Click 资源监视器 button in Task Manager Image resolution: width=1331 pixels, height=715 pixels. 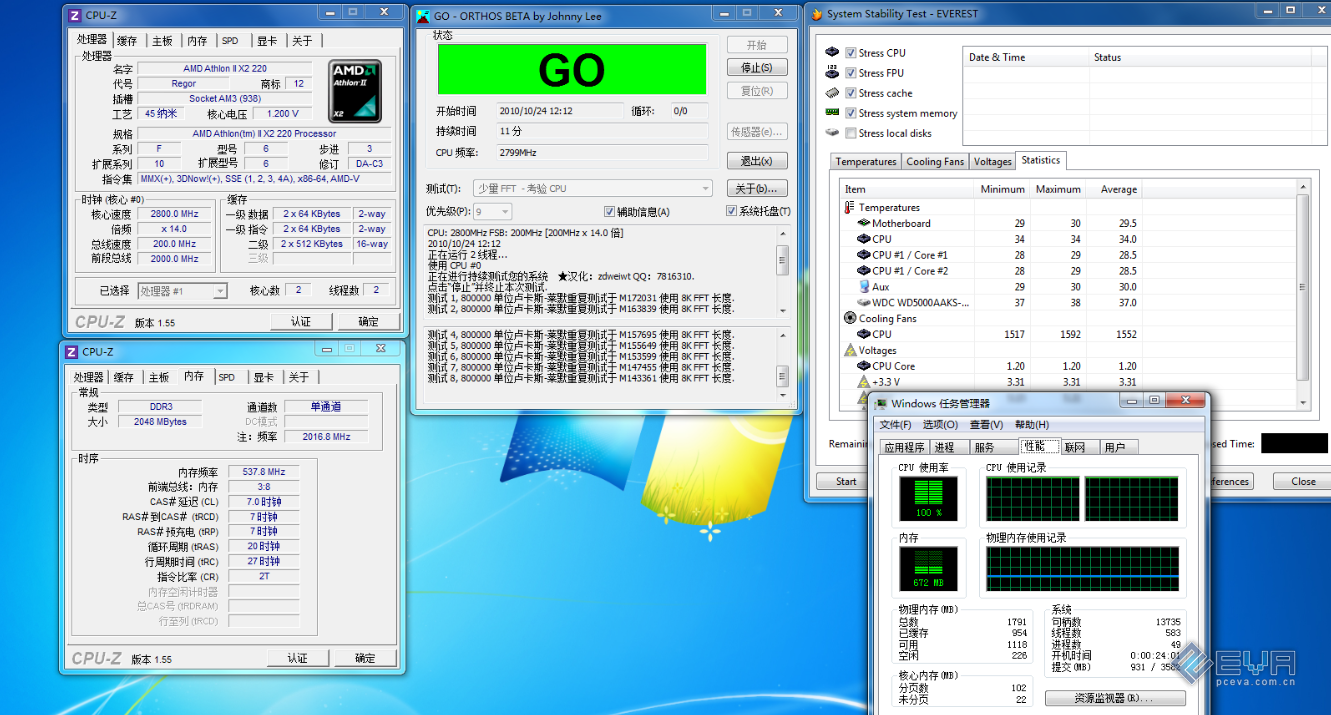1115,698
